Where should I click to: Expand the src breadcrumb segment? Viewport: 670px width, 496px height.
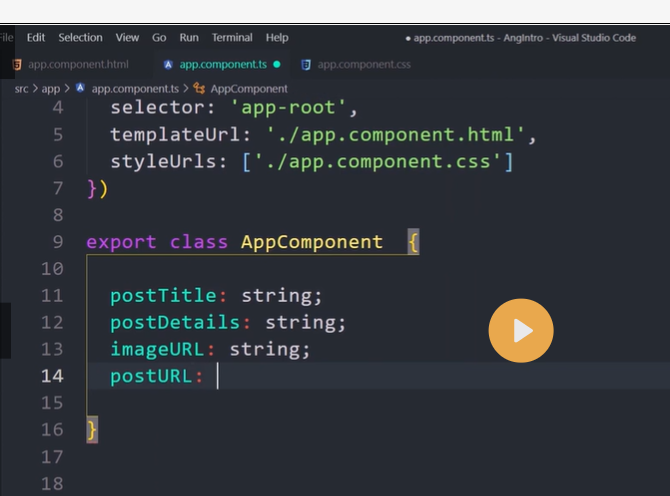(x=21, y=88)
